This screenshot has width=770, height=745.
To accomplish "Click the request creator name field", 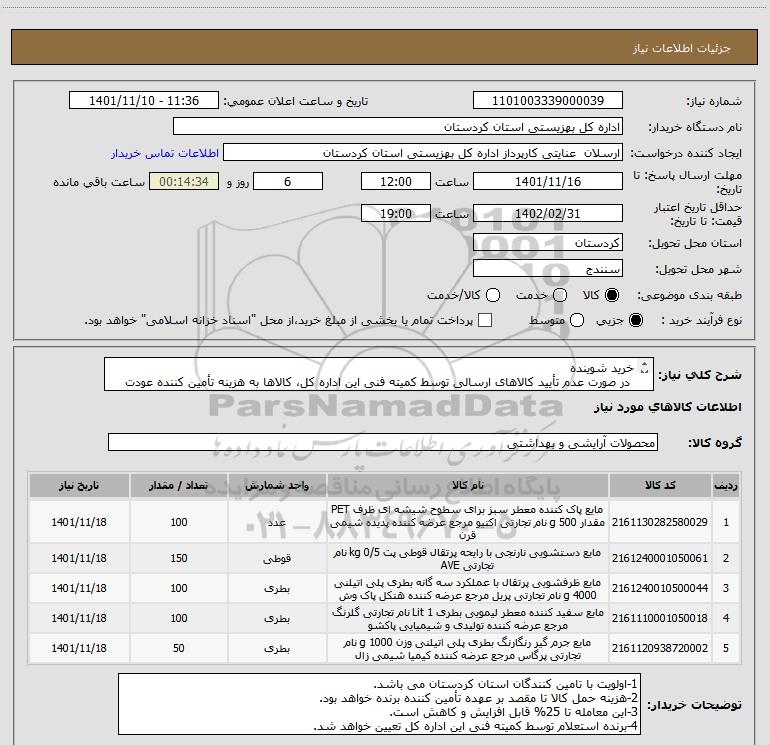I will [423, 153].
